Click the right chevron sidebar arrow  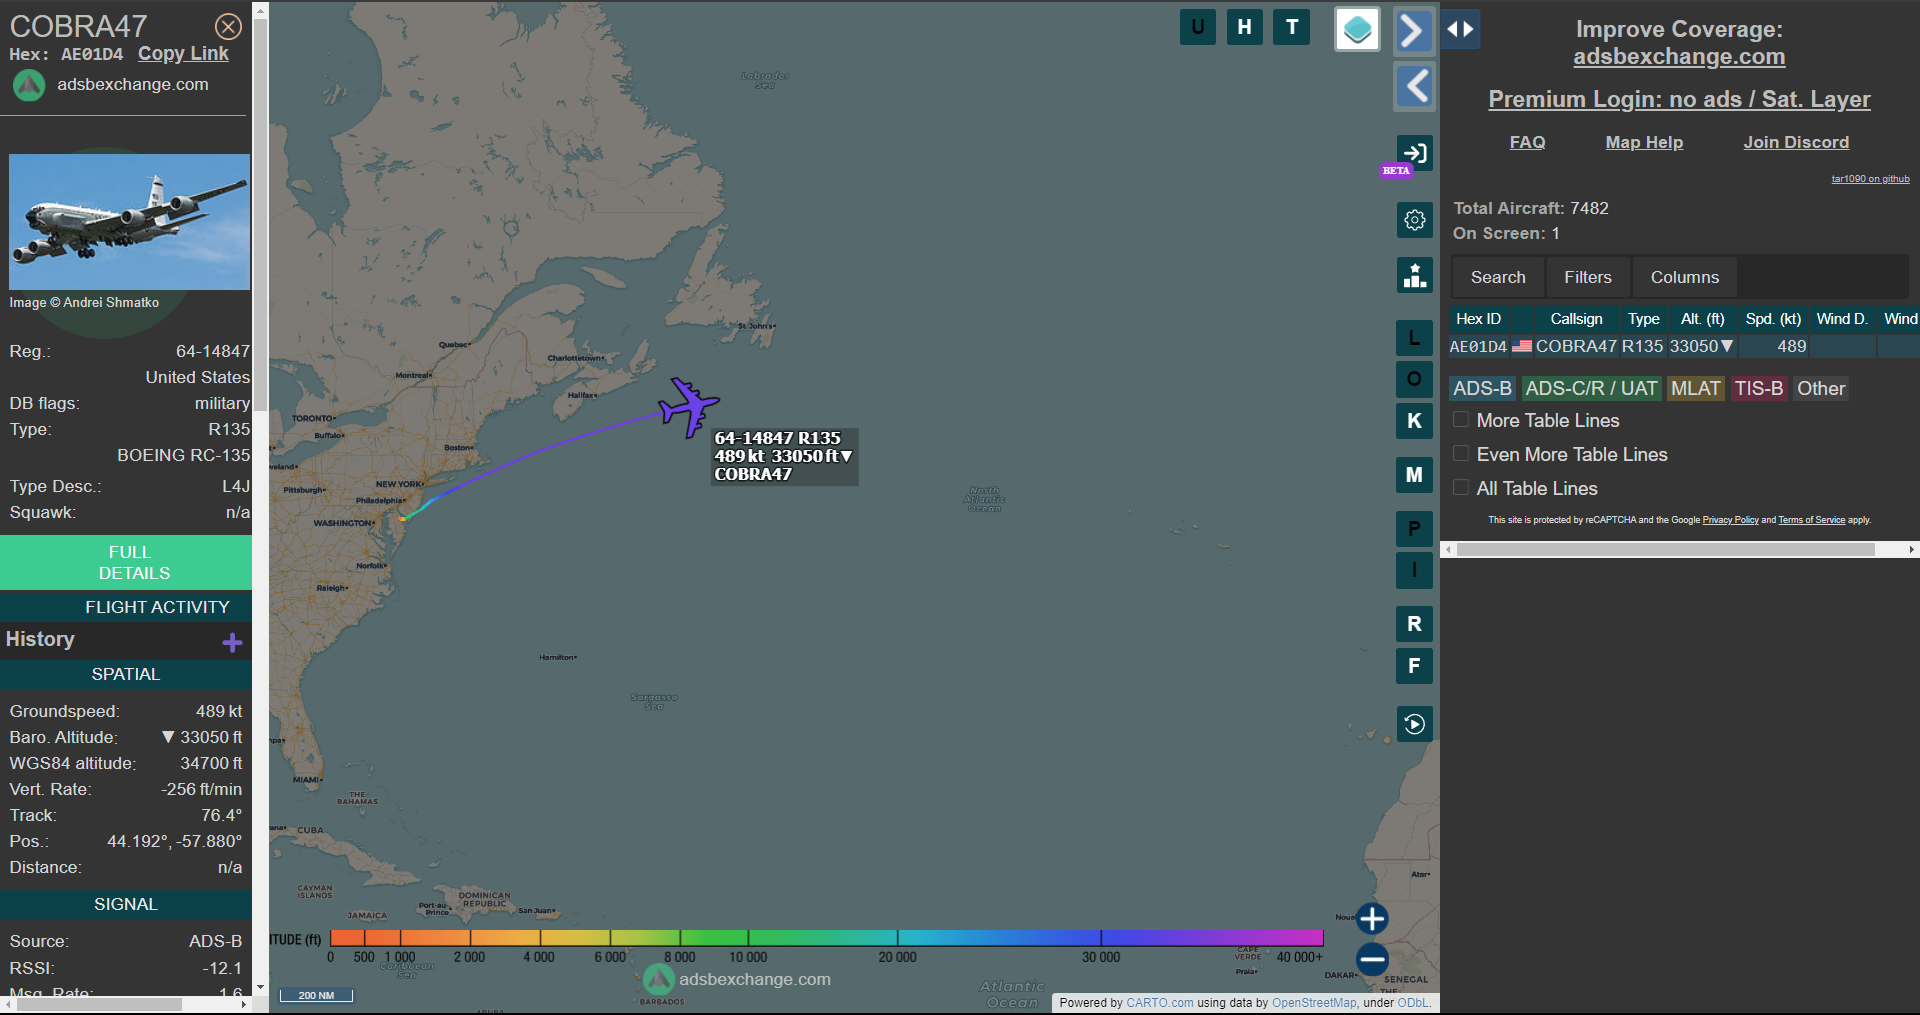point(1413,31)
